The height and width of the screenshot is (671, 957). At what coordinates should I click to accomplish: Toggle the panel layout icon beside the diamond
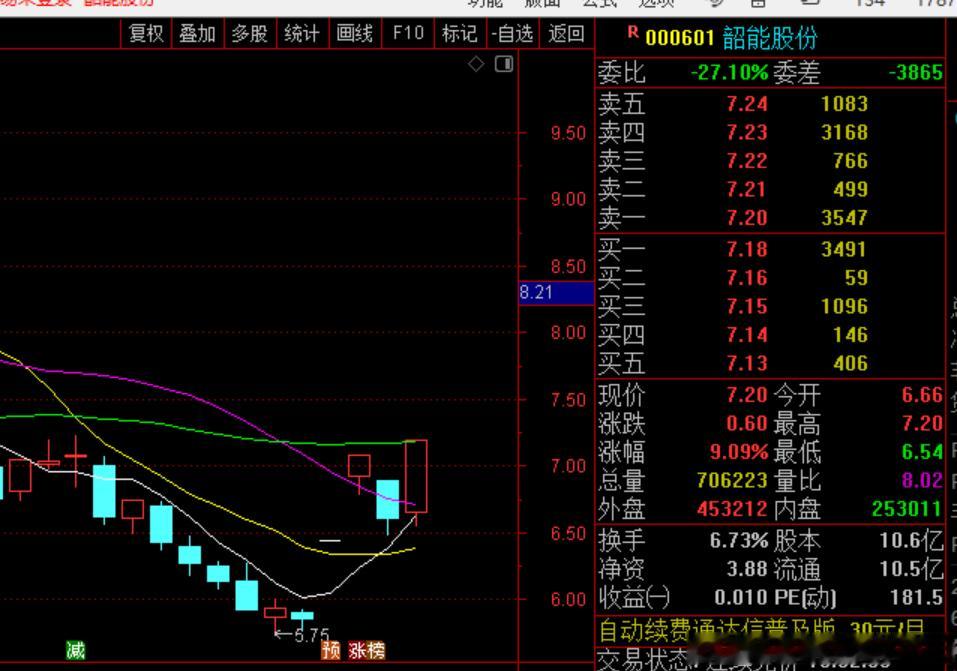point(504,63)
